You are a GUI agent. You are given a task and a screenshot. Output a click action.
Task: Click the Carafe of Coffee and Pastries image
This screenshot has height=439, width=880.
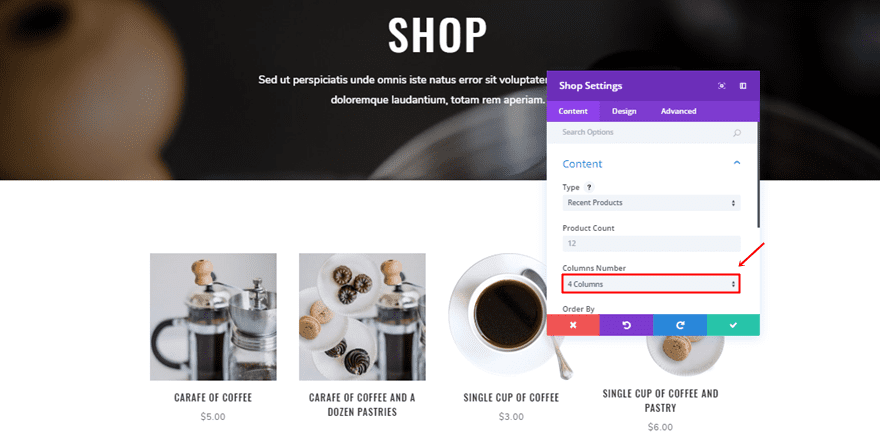pos(362,317)
